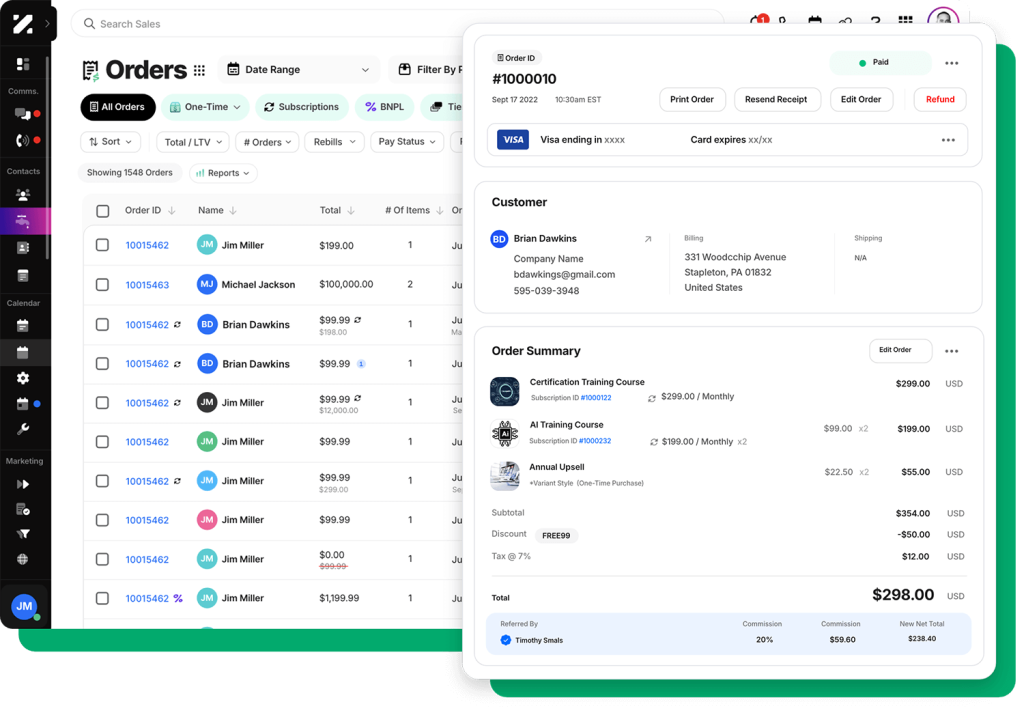The image size is (1024, 715).
Task: Open the notifications bell with red badge
Action: point(758,20)
